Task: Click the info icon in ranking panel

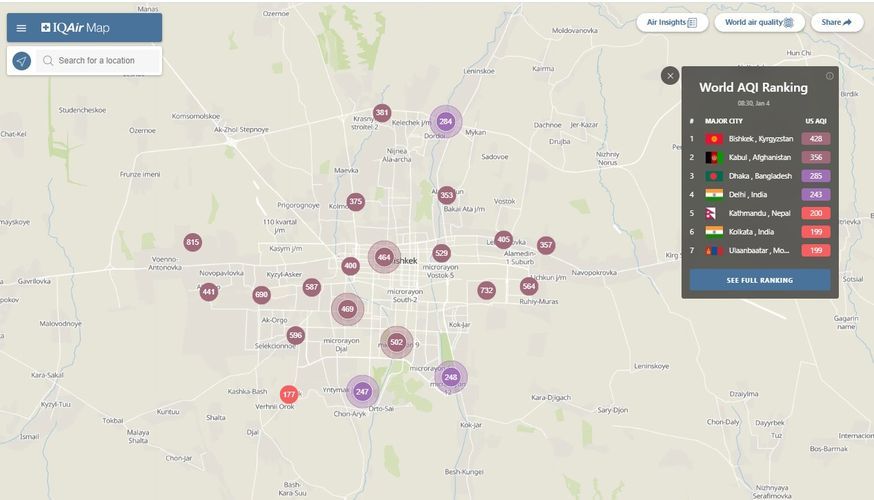Action: [x=829, y=76]
